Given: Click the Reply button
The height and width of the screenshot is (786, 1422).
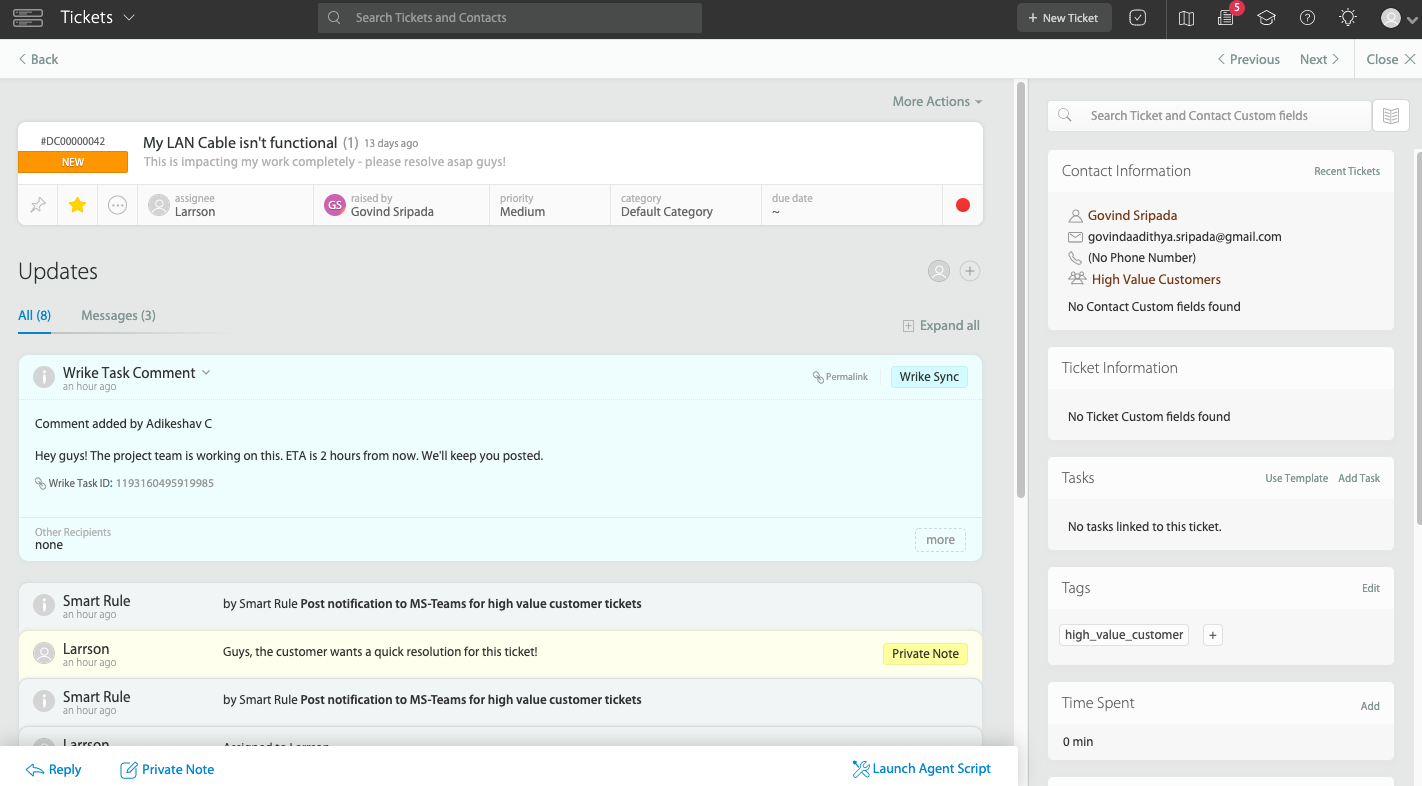Looking at the screenshot, I should click(54, 769).
